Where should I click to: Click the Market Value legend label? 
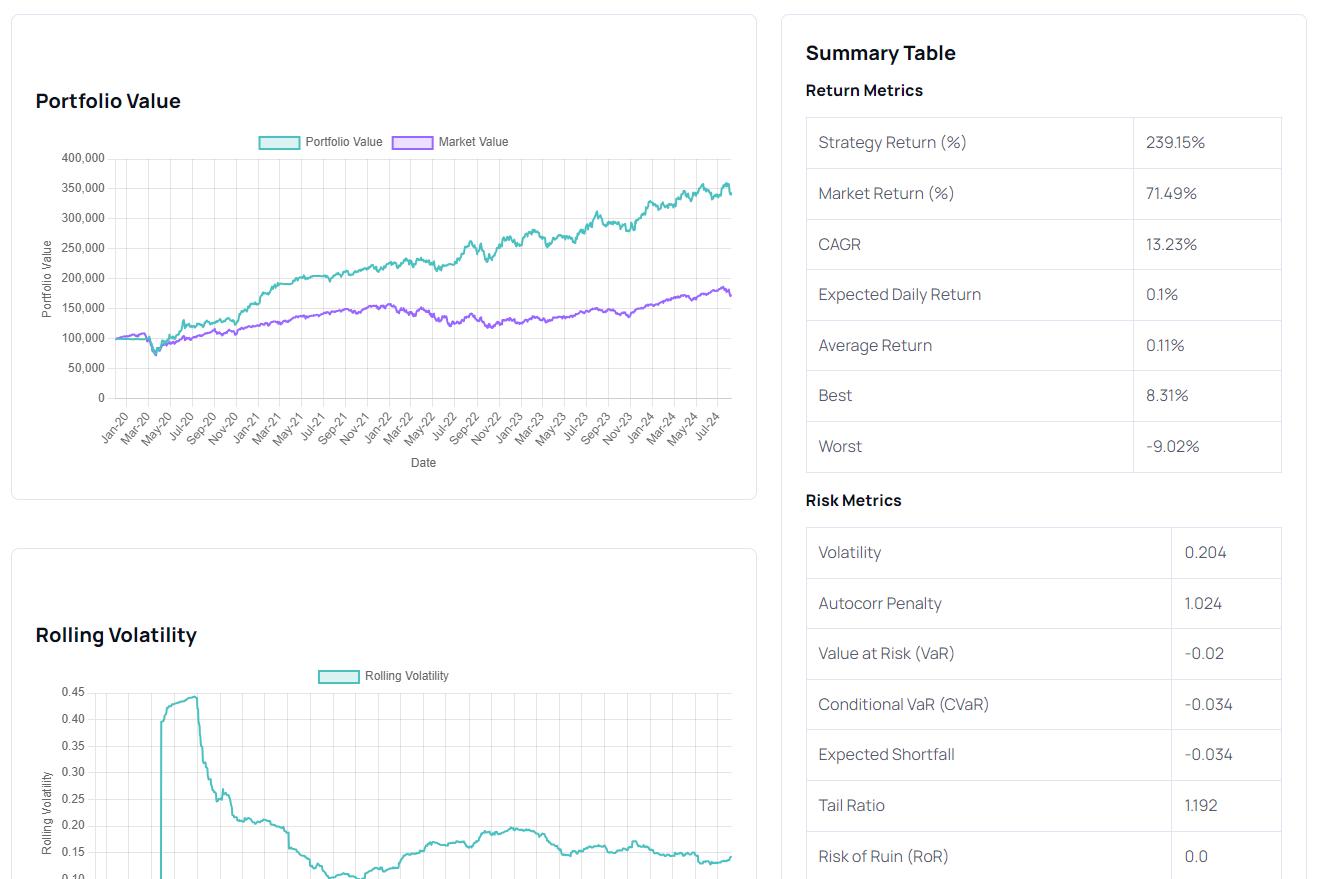click(473, 142)
